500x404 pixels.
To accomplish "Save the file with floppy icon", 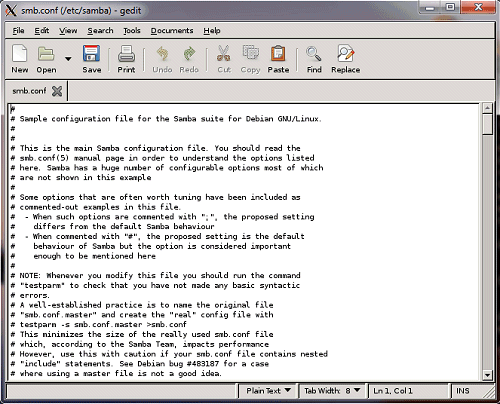I will pos(92,53).
